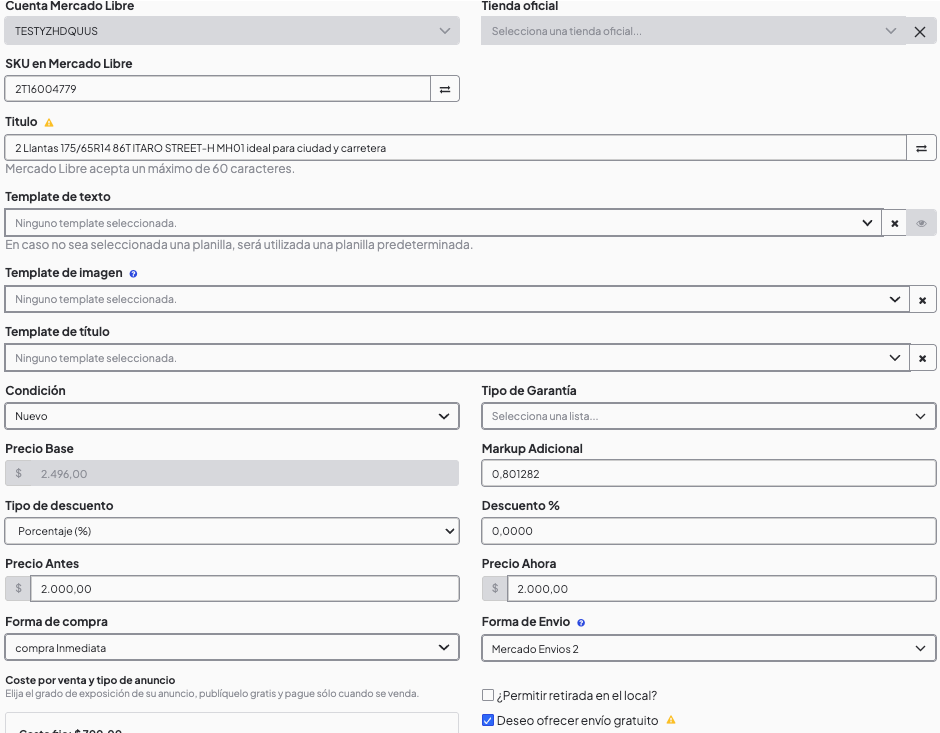Click the swap icon beside SKU field
Image resolution: width=940 pixels, height=733 pixels.
[x=445, y=89]
